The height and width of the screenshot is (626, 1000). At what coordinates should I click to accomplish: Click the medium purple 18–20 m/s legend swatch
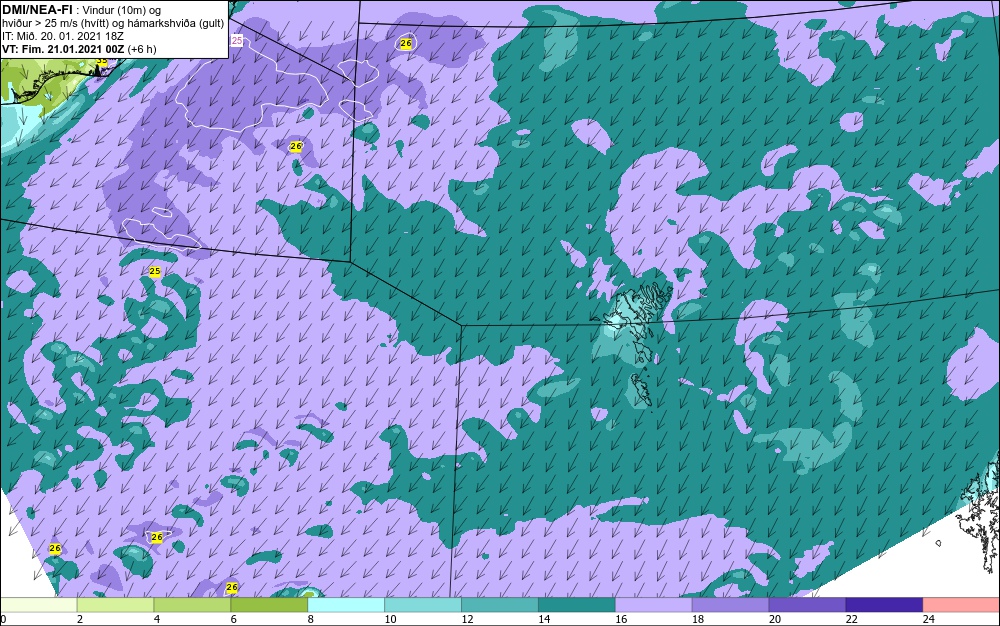(x=730, y=605)
